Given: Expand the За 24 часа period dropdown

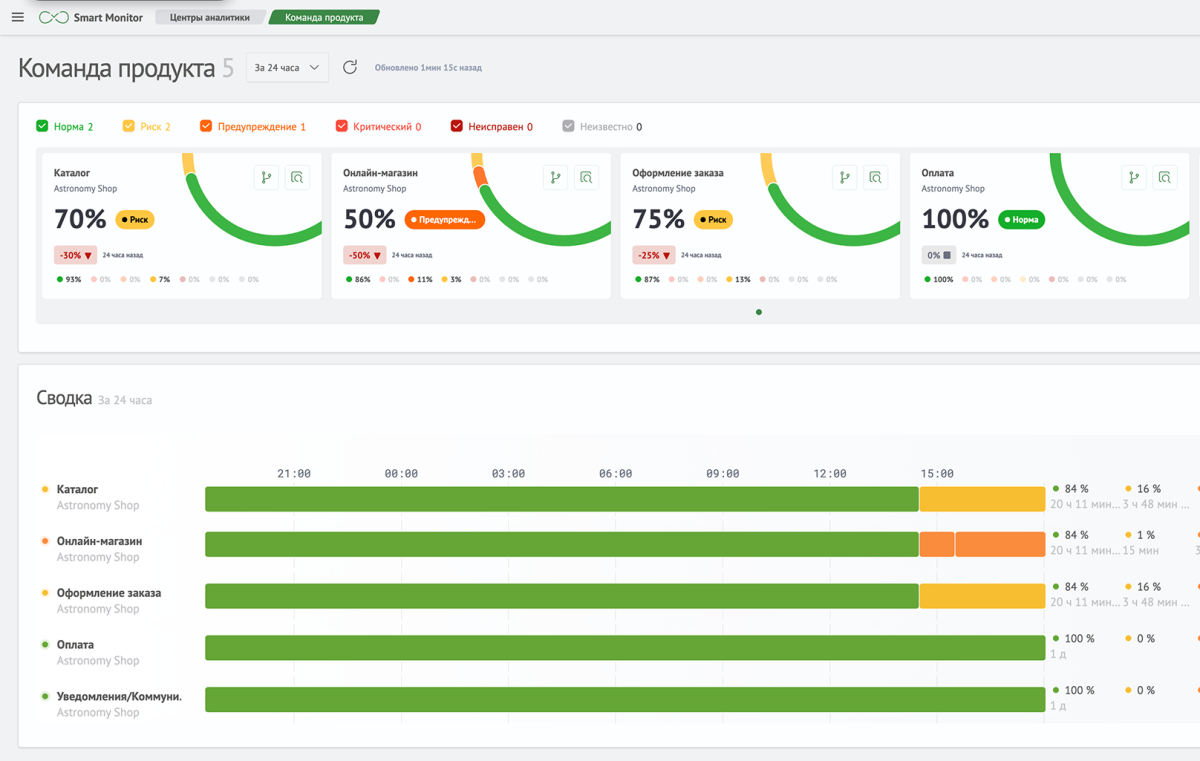Looking at the screenshot, I should [x=287, y=67].
